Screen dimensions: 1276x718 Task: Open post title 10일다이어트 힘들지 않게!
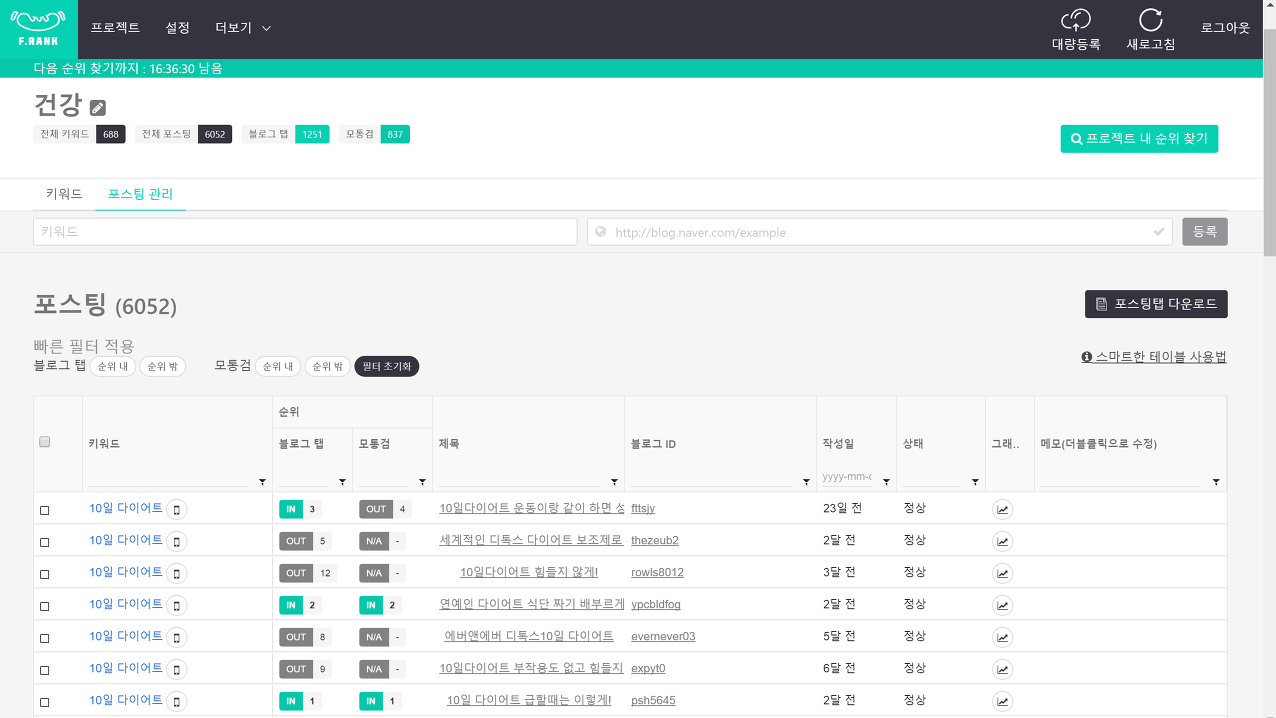(529, 573)
